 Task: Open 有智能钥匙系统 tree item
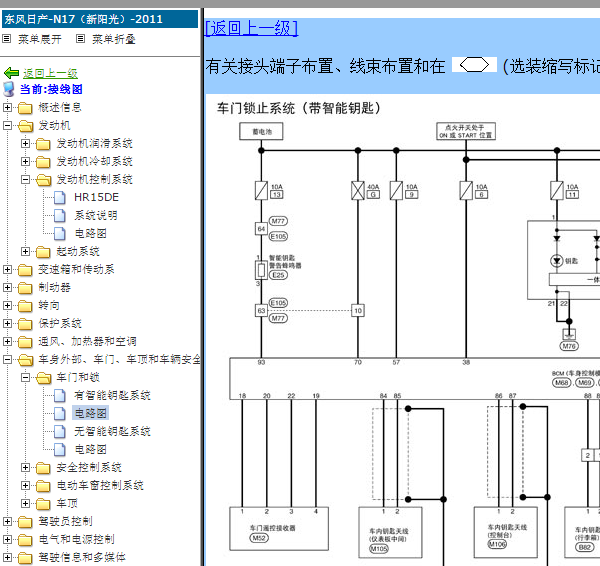point(112,395)
